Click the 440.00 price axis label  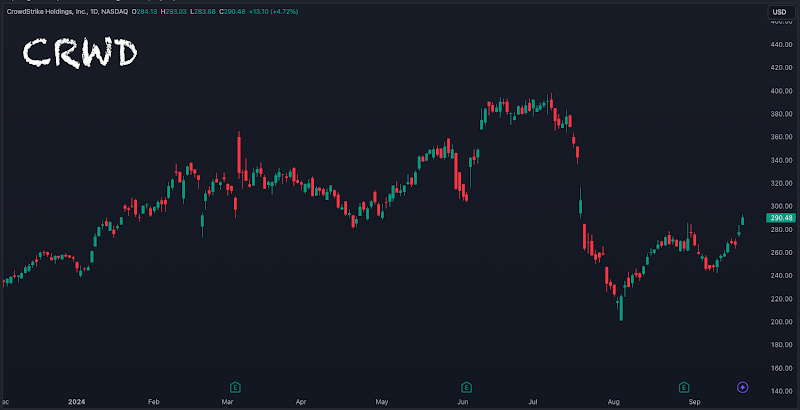(x=782, y=45)
